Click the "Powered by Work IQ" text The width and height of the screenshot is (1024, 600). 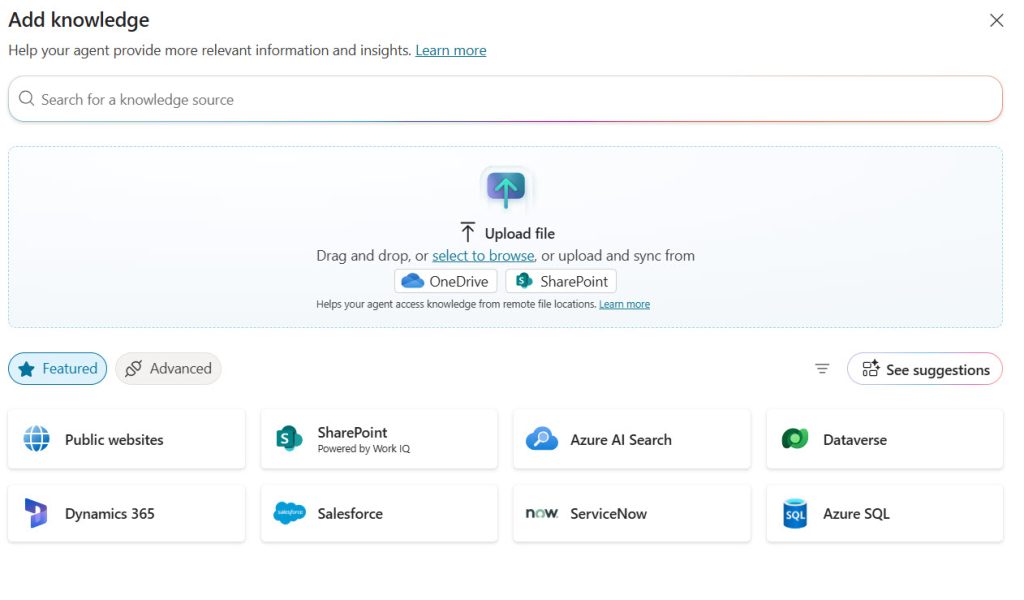coord(364,449)
